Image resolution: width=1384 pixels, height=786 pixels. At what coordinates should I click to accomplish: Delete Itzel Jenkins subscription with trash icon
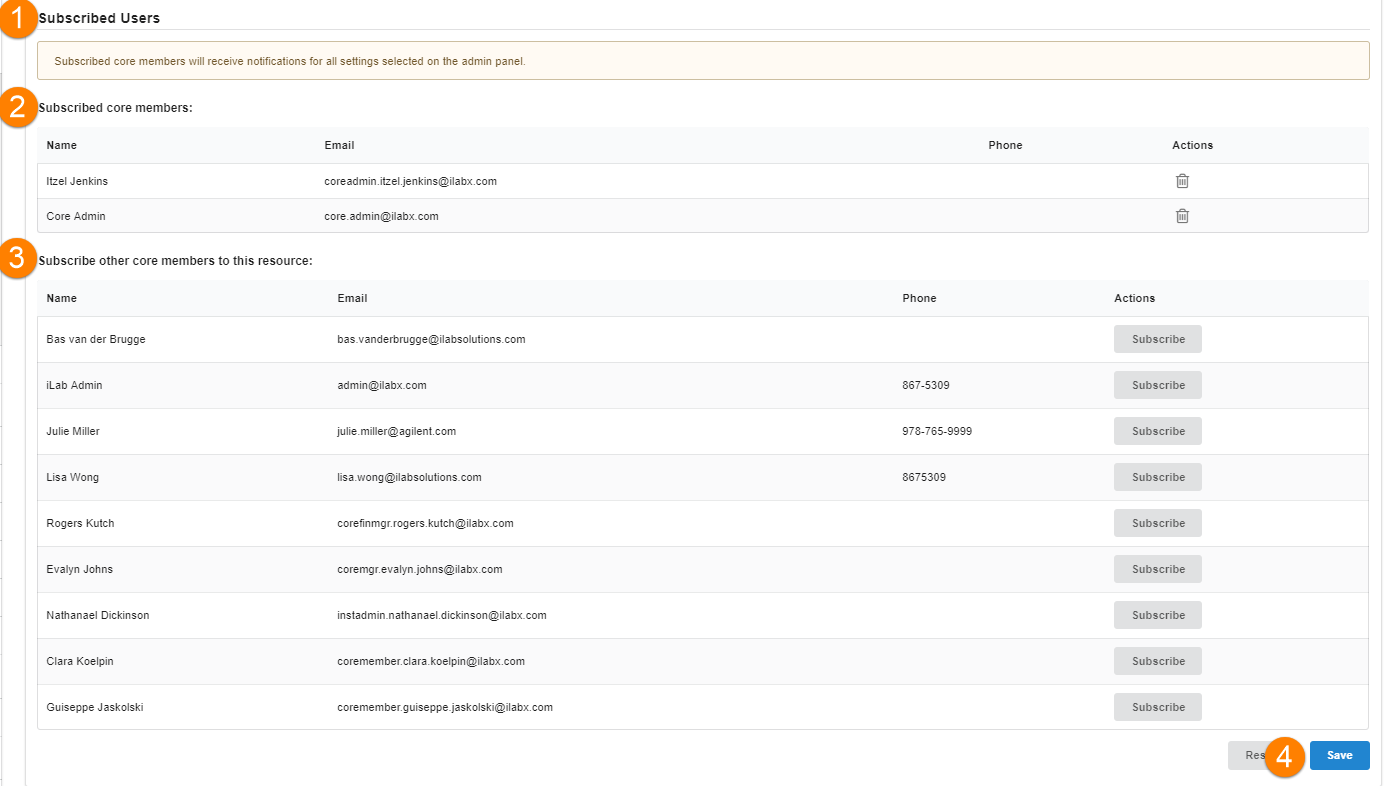tap(1182, 181)
